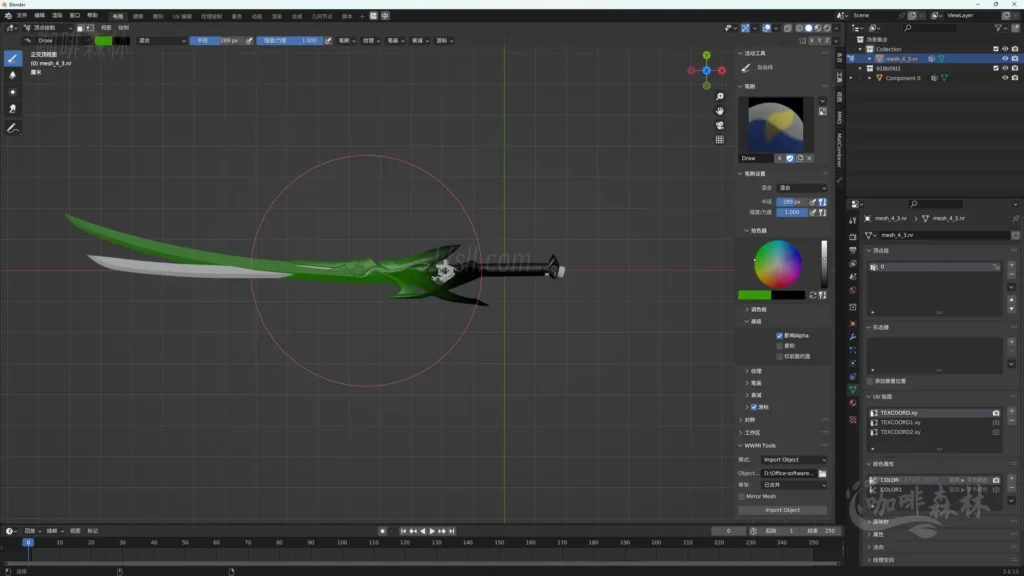Switch to the UV 编辑 workspace tab
Image resolution: width=1024 pixels, height=576 pixels.
(183, 16)
